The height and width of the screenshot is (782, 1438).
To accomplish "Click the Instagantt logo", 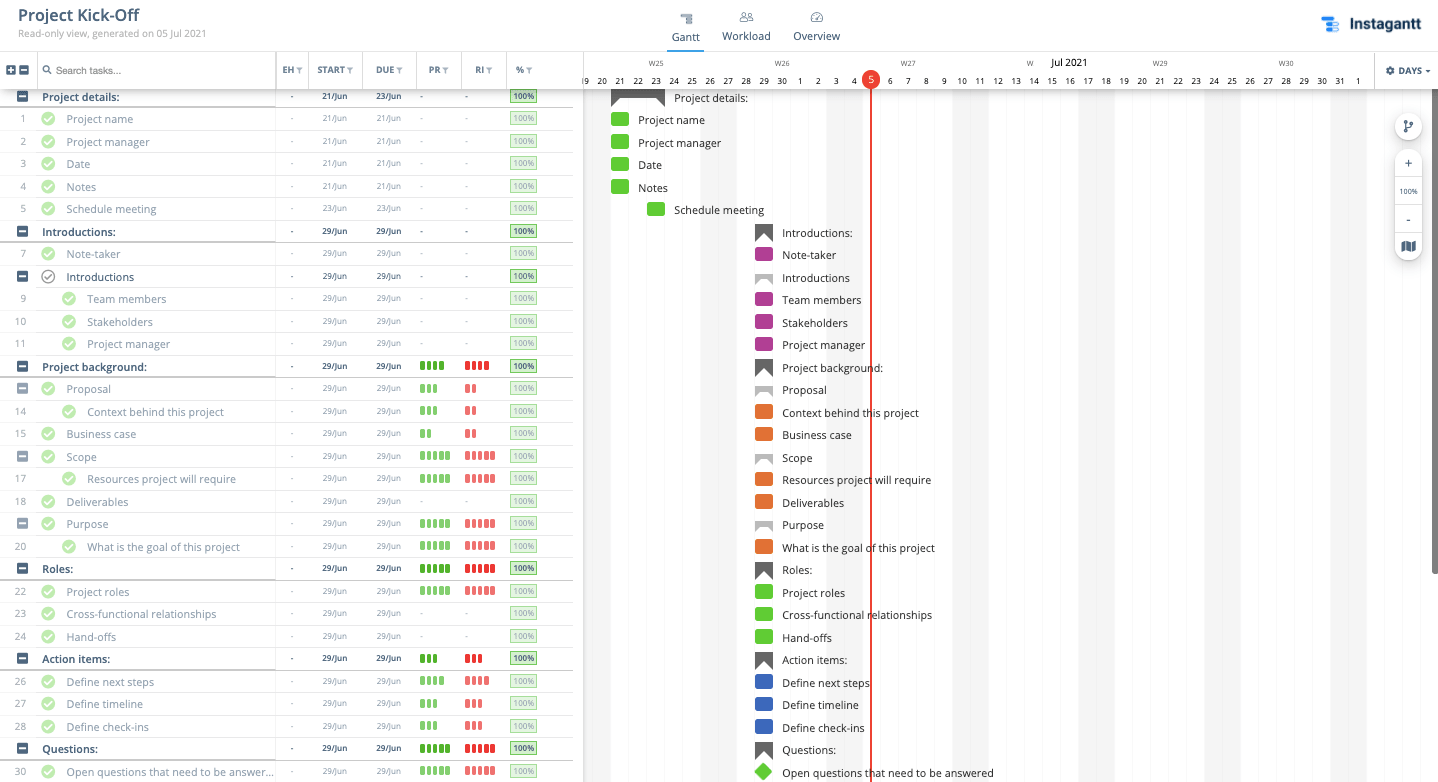I will [x=1370, y=25].
